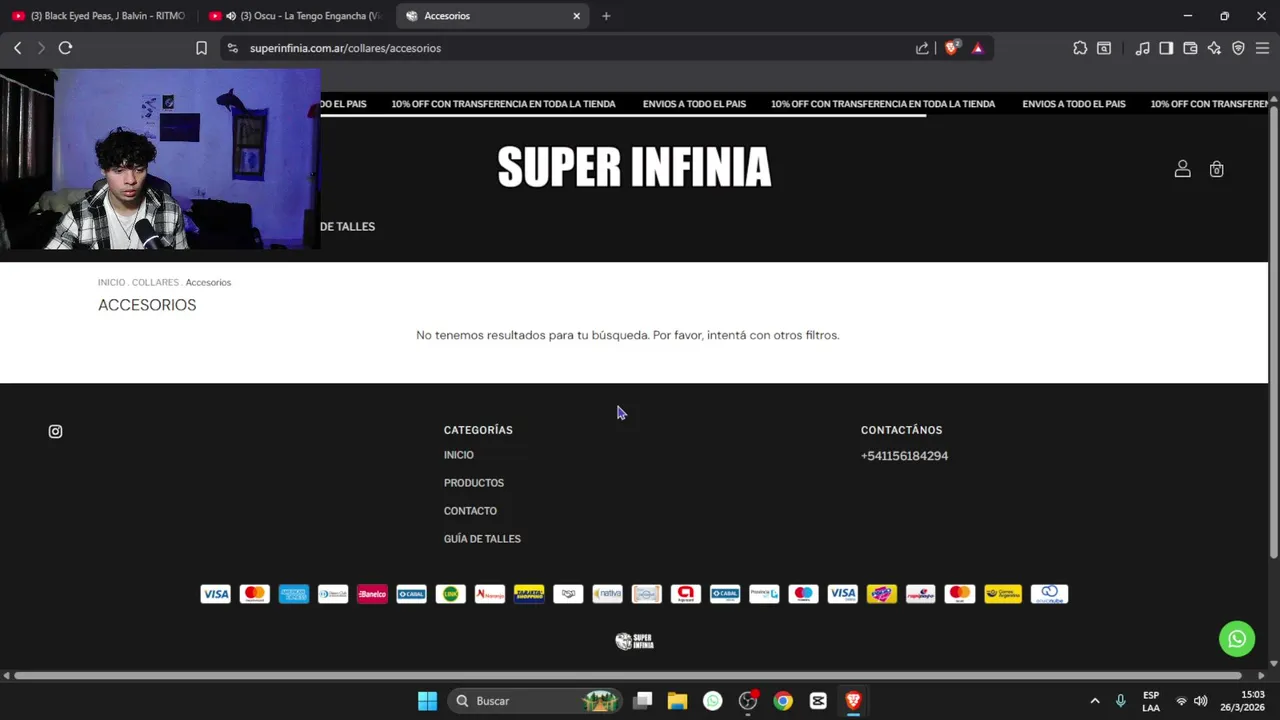Open the Brave VPN shield icon
Image resolution: width=1280 pixels, height=720 pixels.
tap(1238, 48)
